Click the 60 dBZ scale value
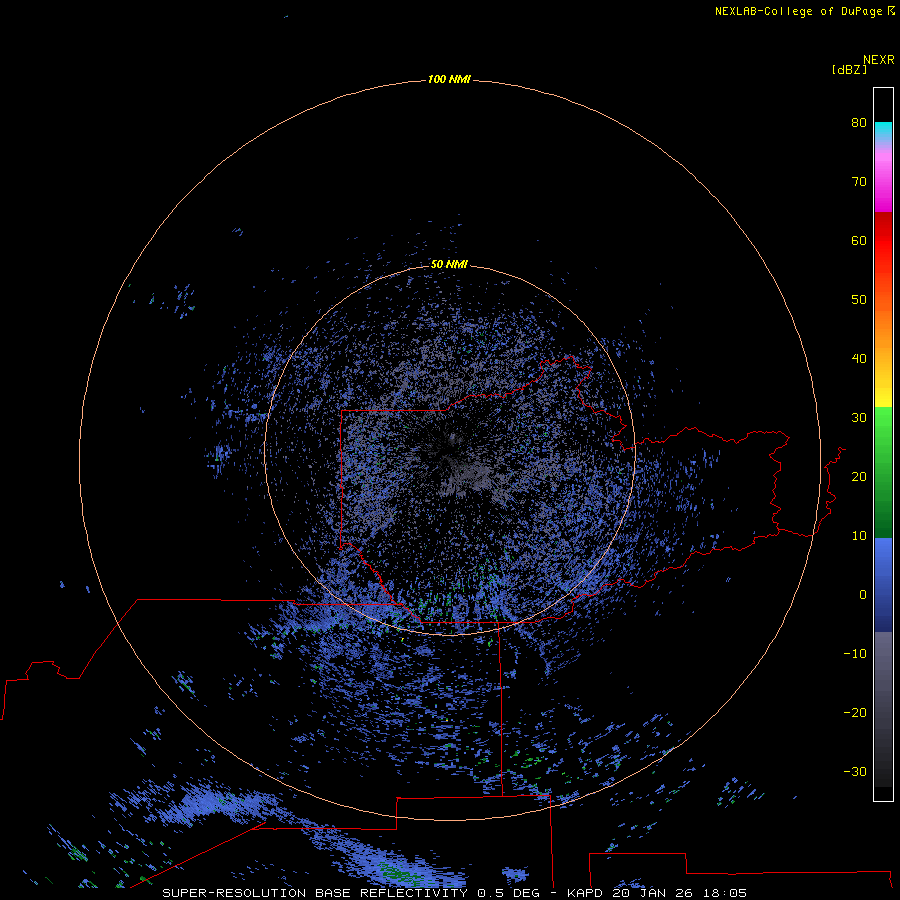Viewport: 900px width, 900px height. coord(859,240)
